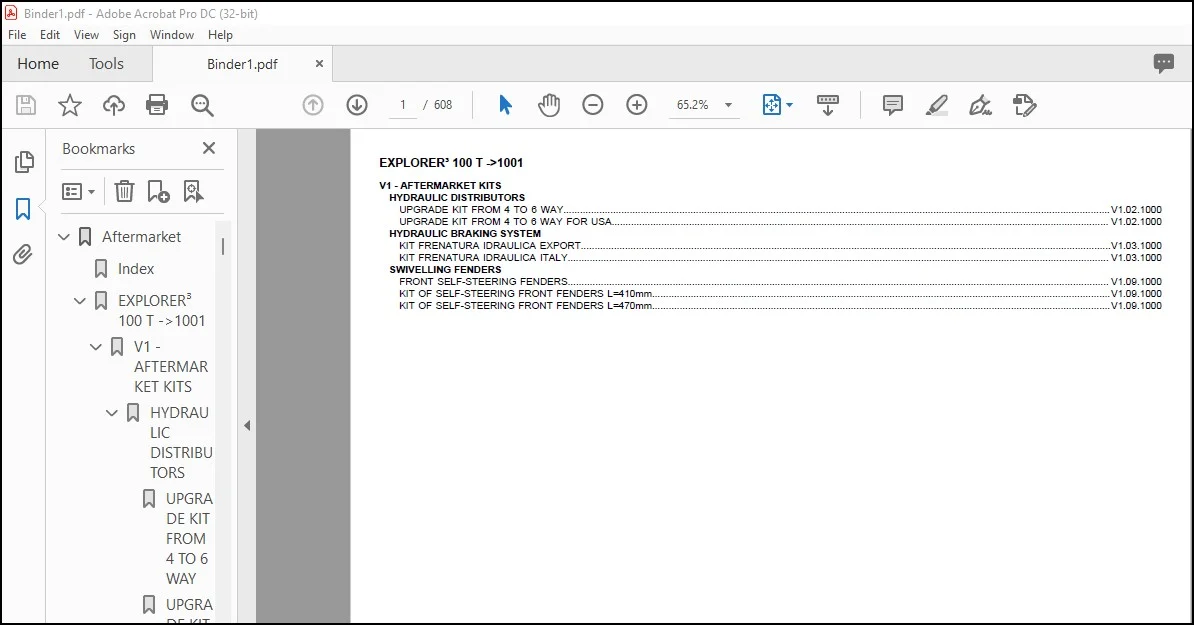Screen dimensions: 1194x625
Task: Go to previous page arrow
Action: [313, 105]
